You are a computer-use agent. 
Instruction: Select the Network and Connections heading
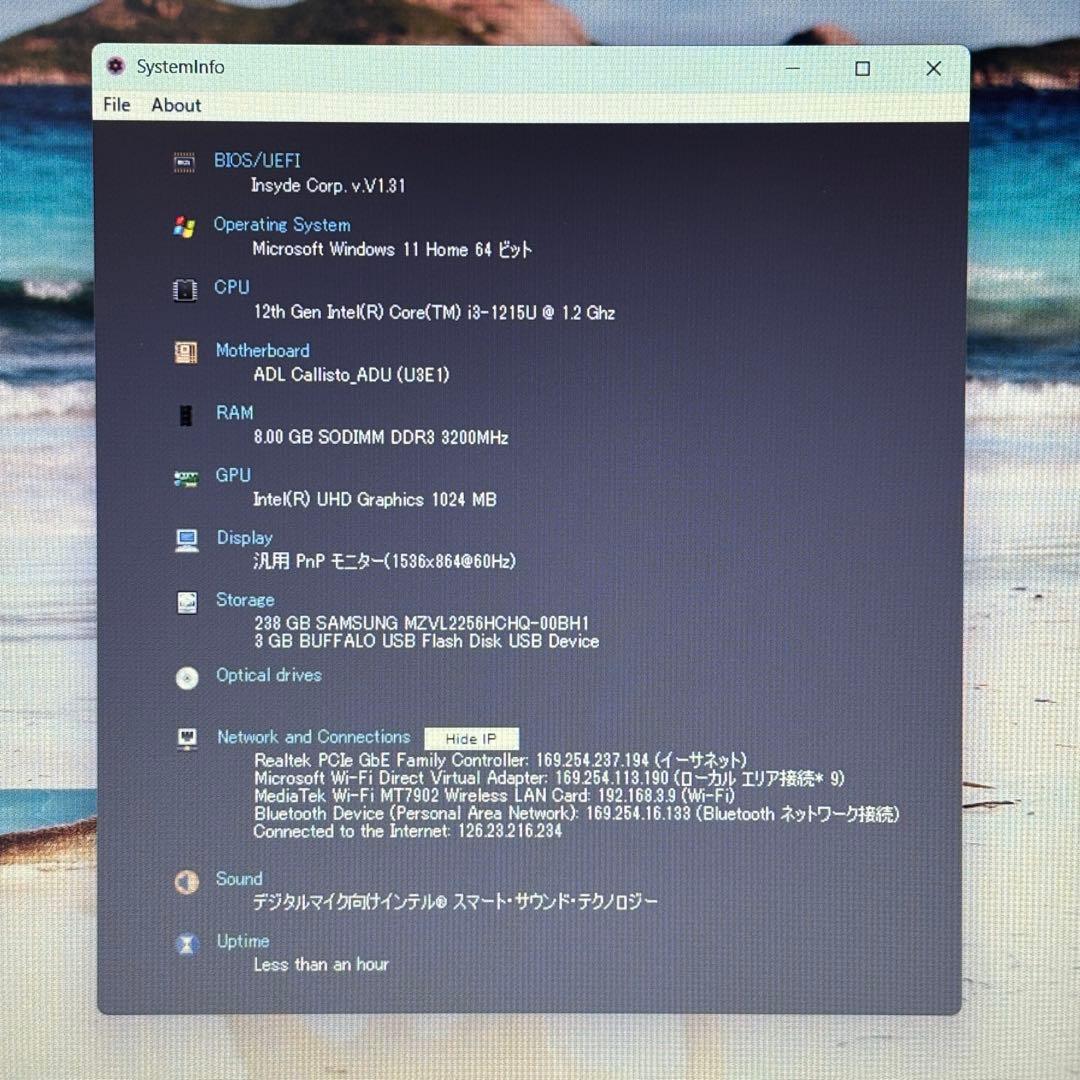tap(312, 736)
